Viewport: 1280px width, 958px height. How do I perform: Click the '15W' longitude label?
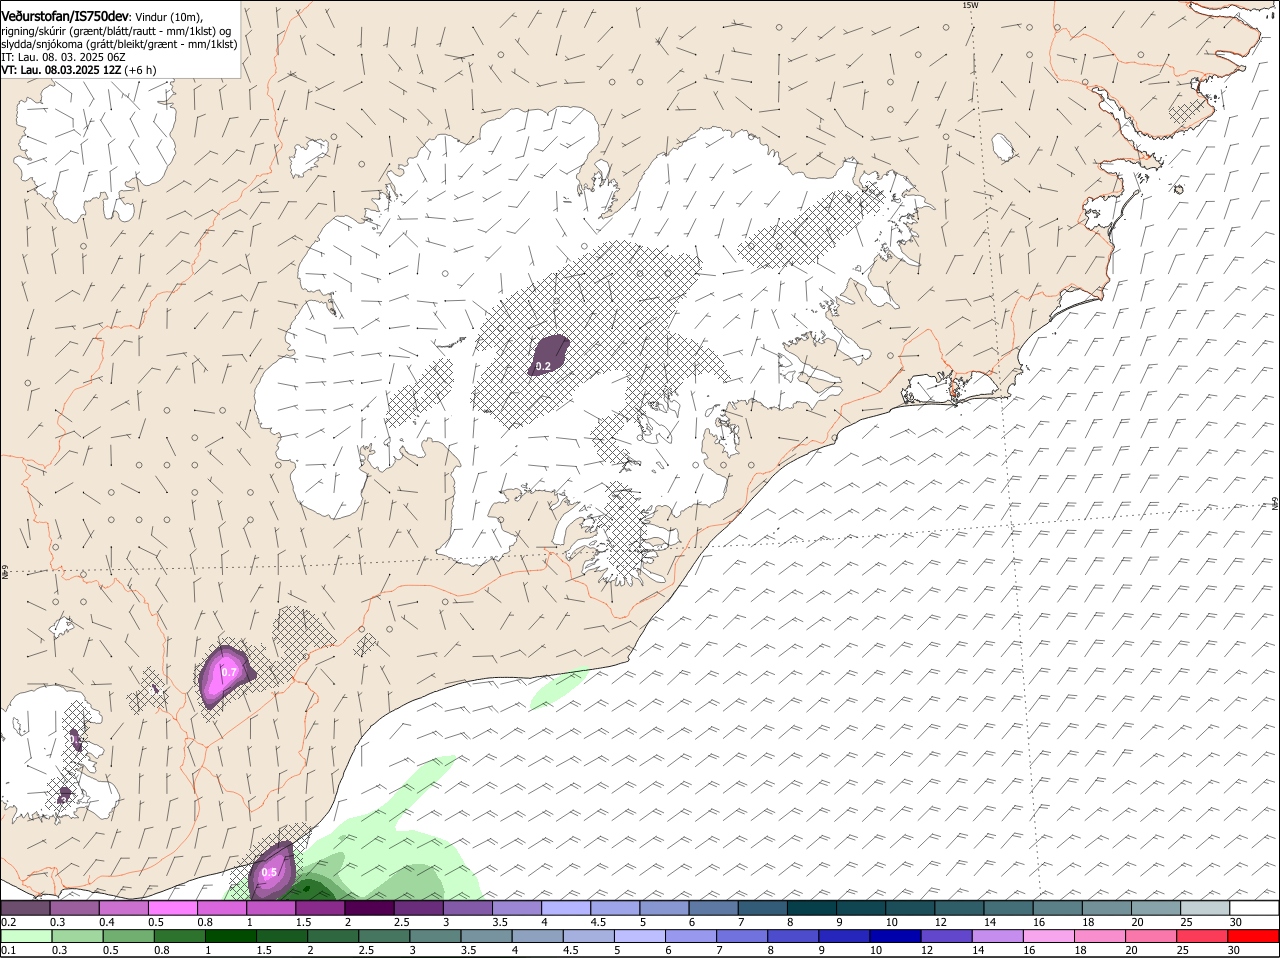pyautogui.click(x=969, y=5)
